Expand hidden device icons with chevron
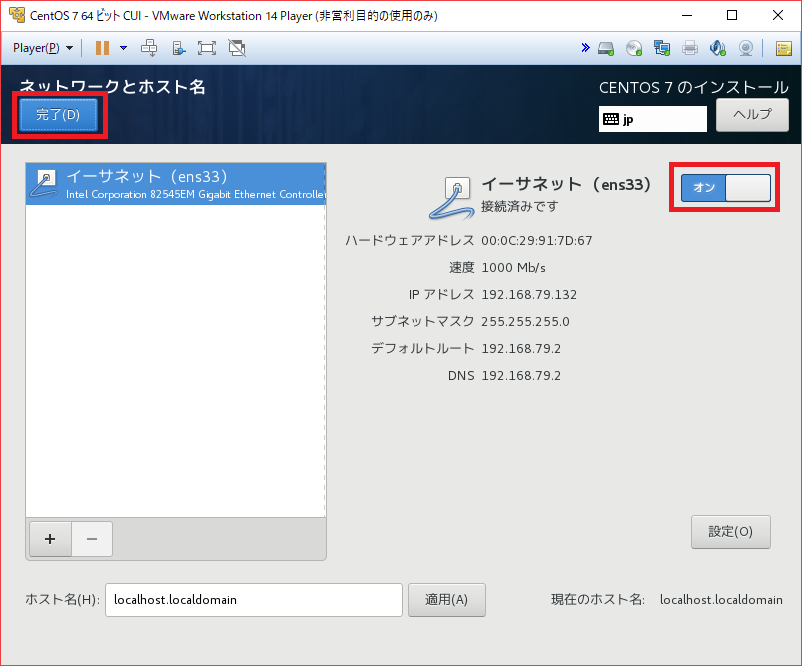Viewport: 802px width, 666px height. pyautogui.click(x=585, y=48)
